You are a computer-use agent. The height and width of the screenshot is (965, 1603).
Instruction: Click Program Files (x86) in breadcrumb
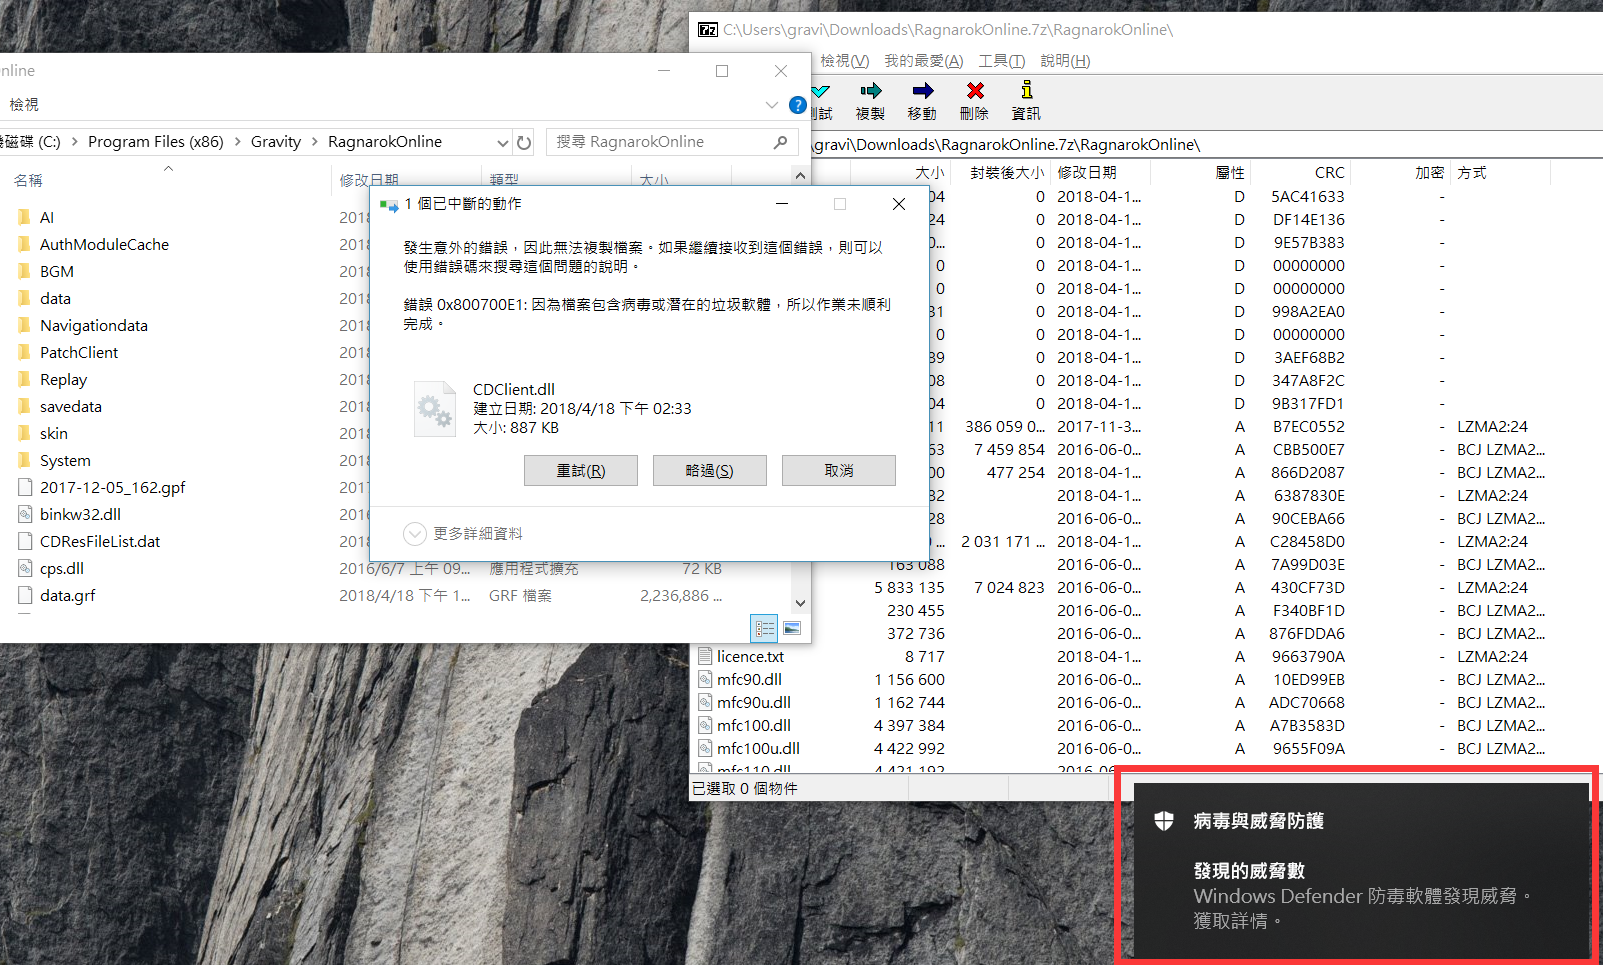[156, 142]
